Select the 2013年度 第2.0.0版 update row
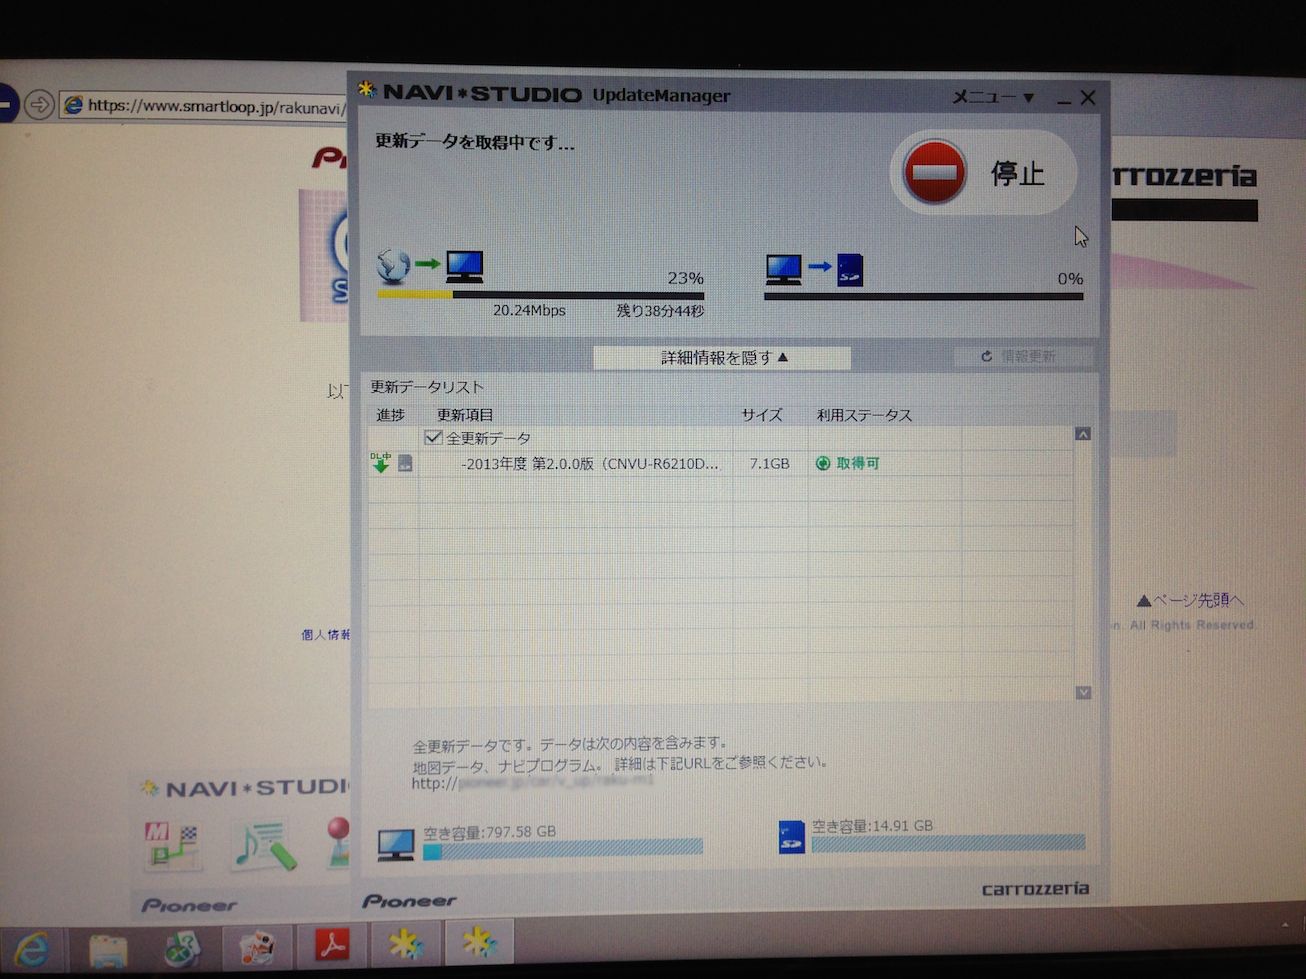This screenshot has width=1306, height=979. pos(589,464)
